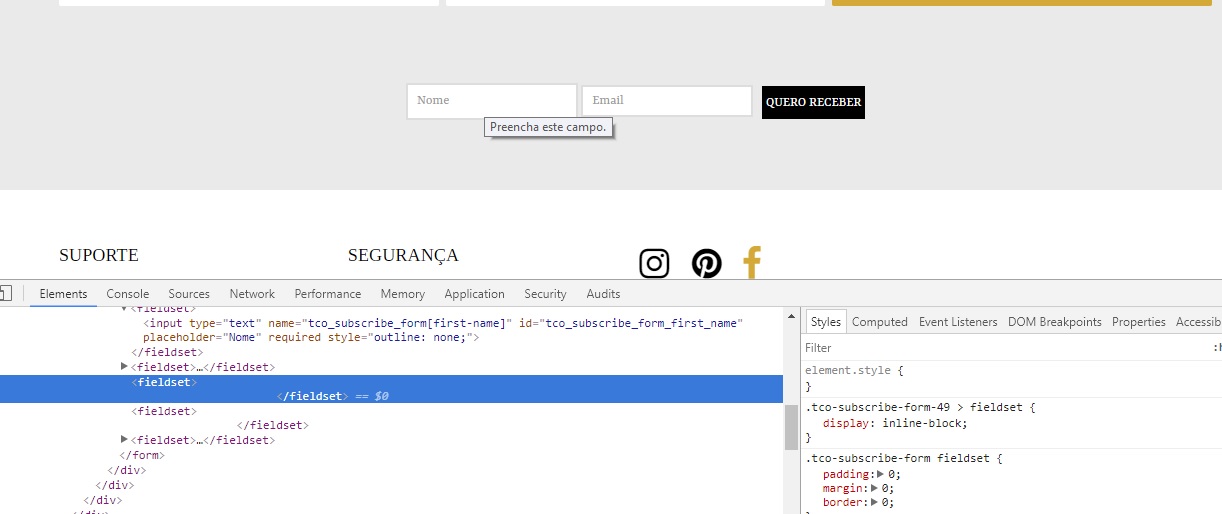Open the Event Listeners tab
The width and height of the screenshot is (1222, 514).
(958, 322)
